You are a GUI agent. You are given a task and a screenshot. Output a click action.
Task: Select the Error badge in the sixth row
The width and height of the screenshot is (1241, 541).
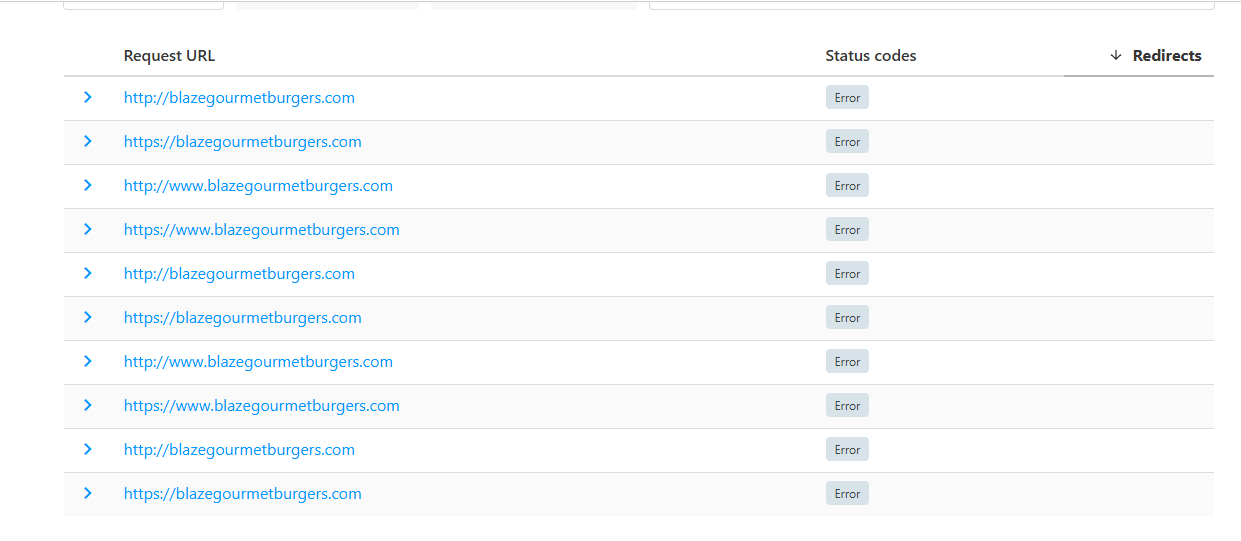coord(847,318)
